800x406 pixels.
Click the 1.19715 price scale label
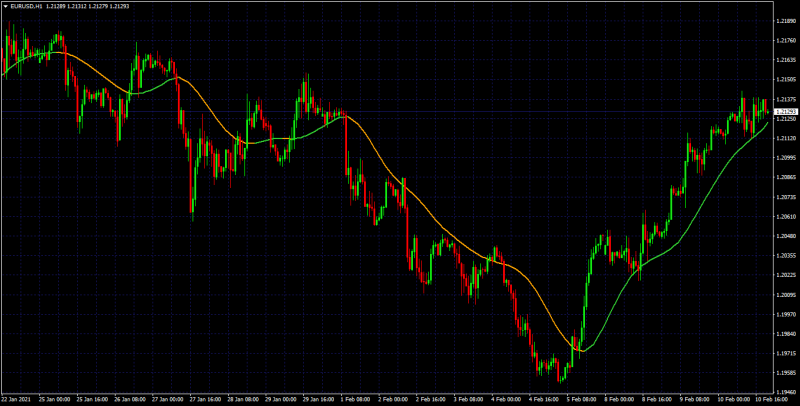[x=786, y=353]
